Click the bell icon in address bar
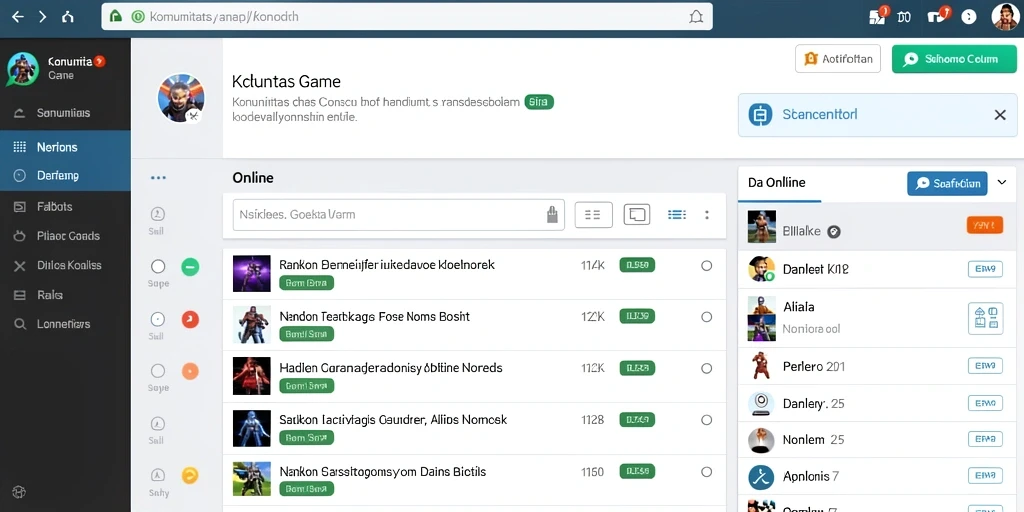The height and width of the screenshot is (512, 1024). (x=696, y=17)
